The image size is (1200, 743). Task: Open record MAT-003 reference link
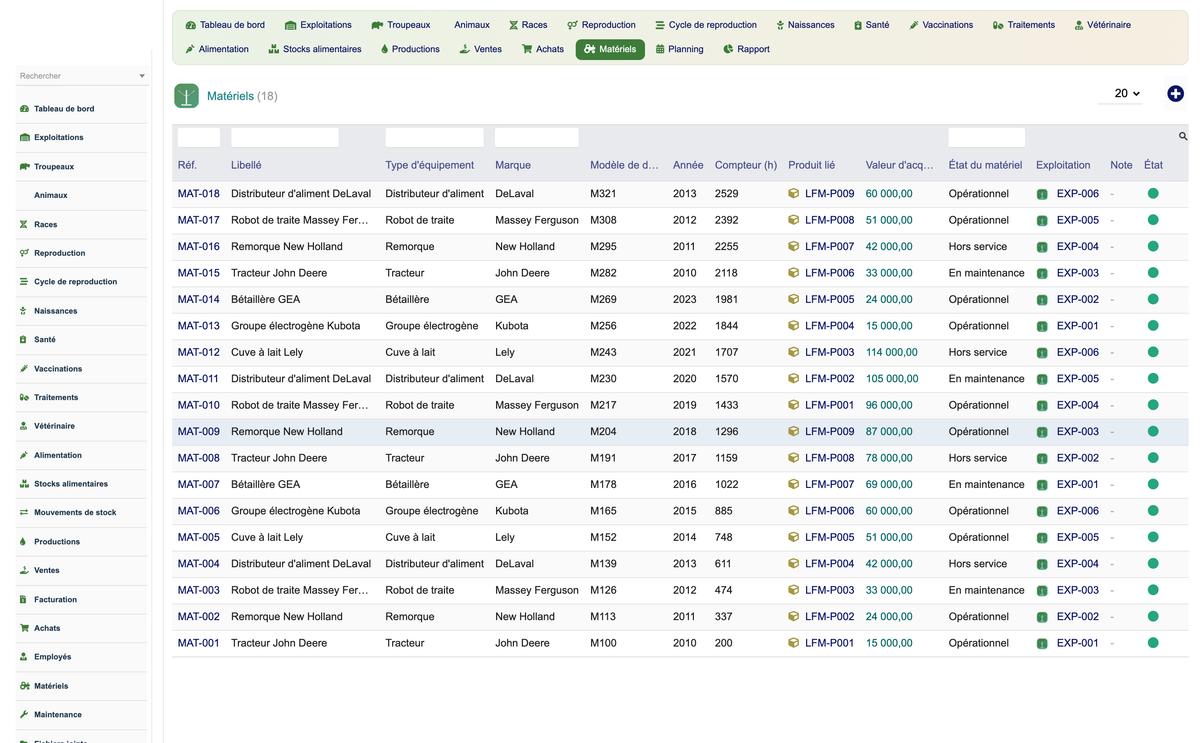pyautogui.click(x=199, y=590)
